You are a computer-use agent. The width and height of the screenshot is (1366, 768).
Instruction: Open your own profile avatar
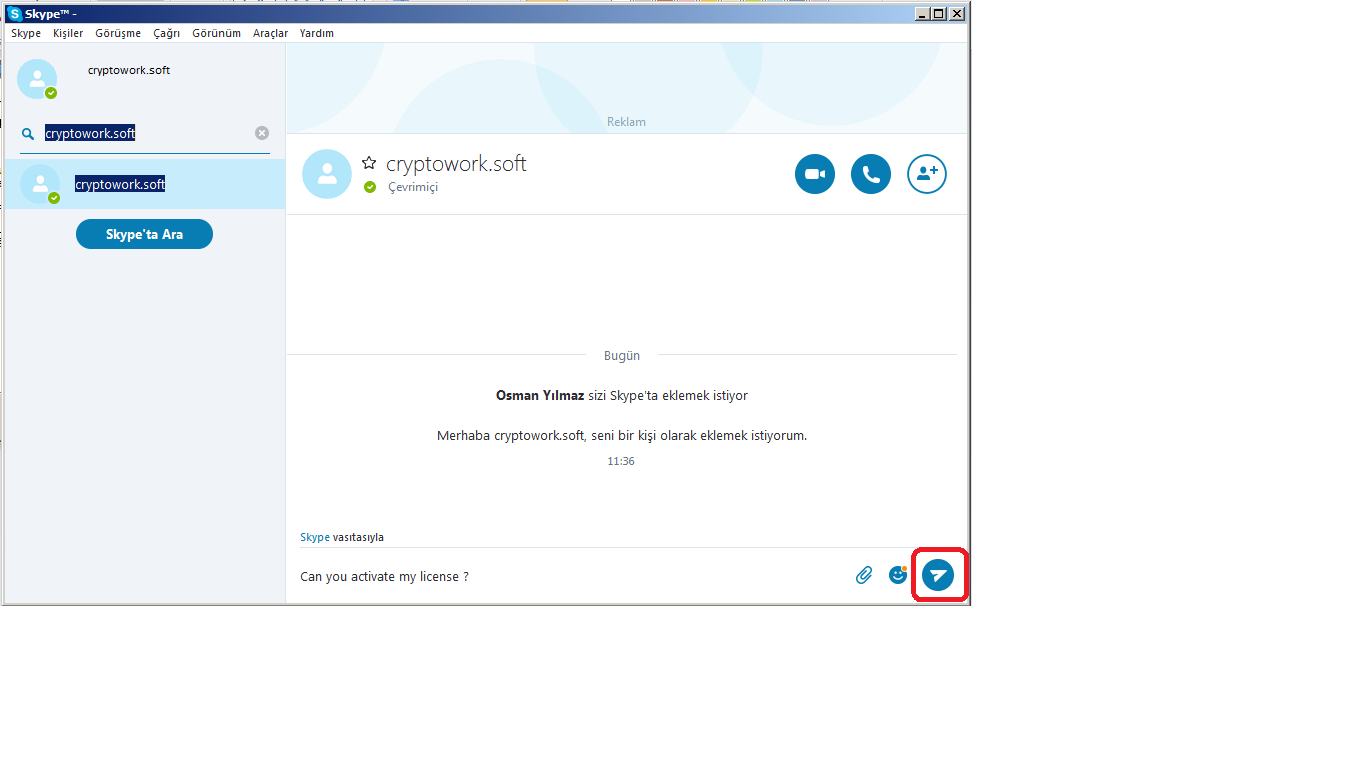(37, 79)
